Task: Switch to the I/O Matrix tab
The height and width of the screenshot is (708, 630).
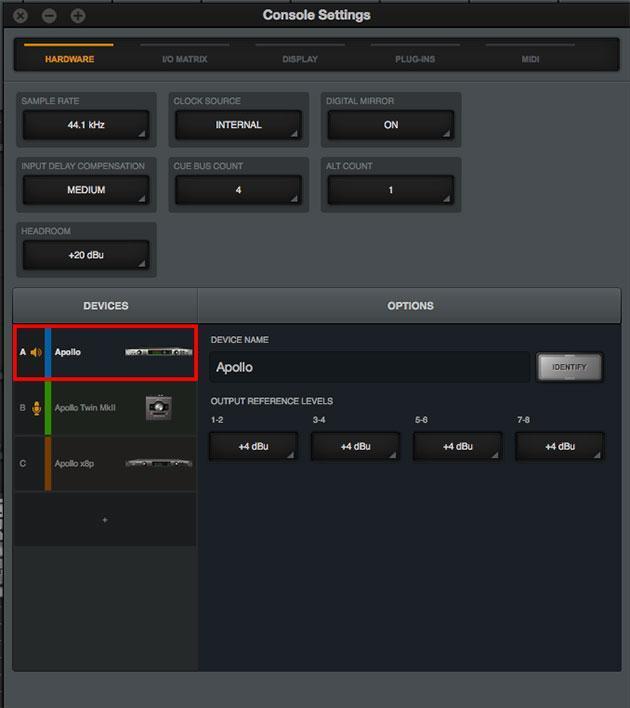Action: coord(185,59)
